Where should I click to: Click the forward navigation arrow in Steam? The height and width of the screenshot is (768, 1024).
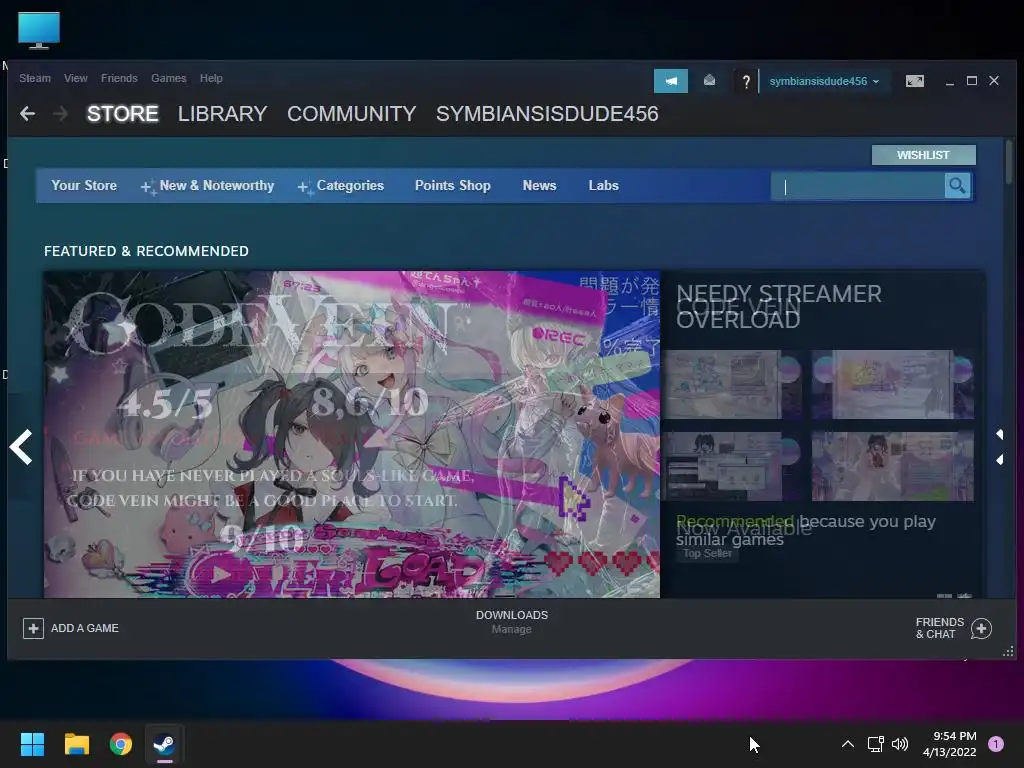pos(60,114)
